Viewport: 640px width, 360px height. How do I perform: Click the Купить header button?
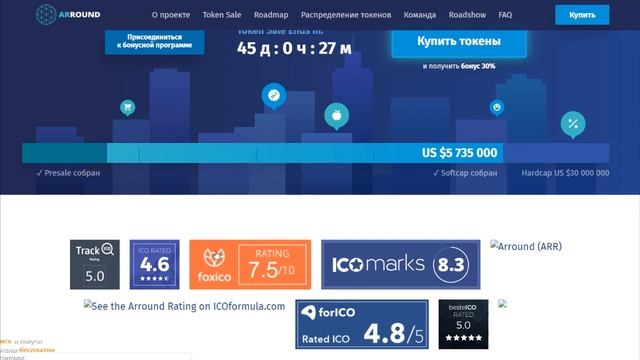[582, 15]
